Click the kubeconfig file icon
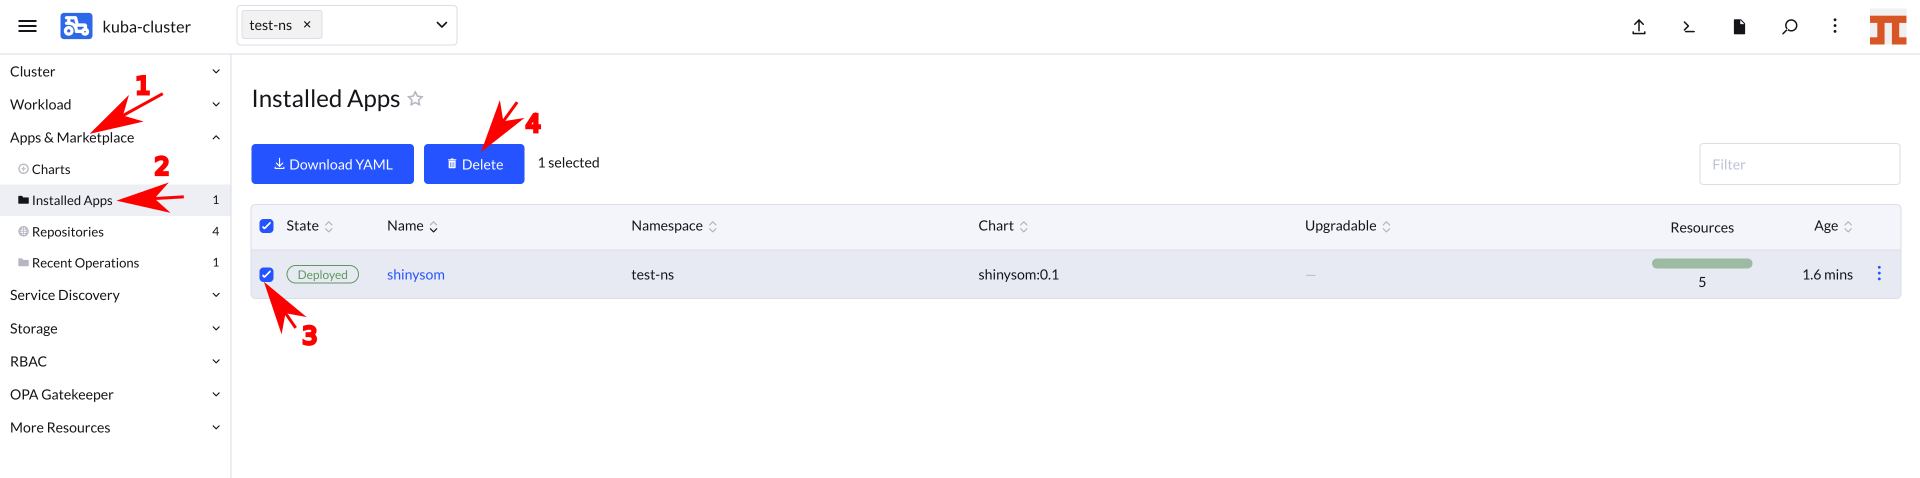The width and height of the screenshot is (1920, 478). coord(1739,27)
